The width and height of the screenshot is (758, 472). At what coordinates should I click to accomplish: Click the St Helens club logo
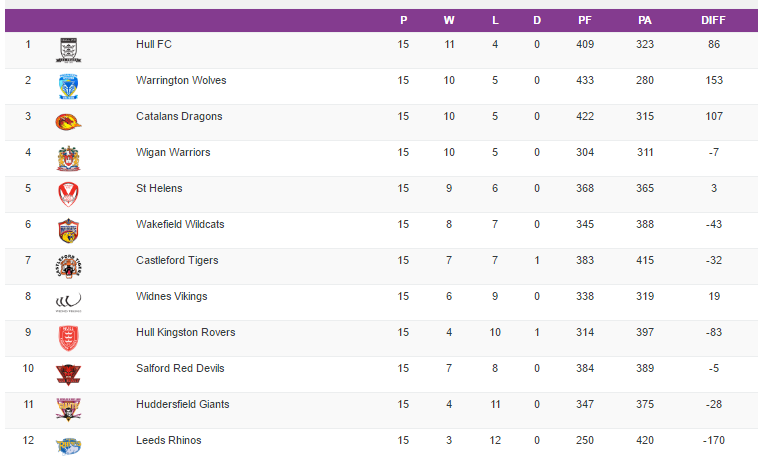(x=68, y=195)
